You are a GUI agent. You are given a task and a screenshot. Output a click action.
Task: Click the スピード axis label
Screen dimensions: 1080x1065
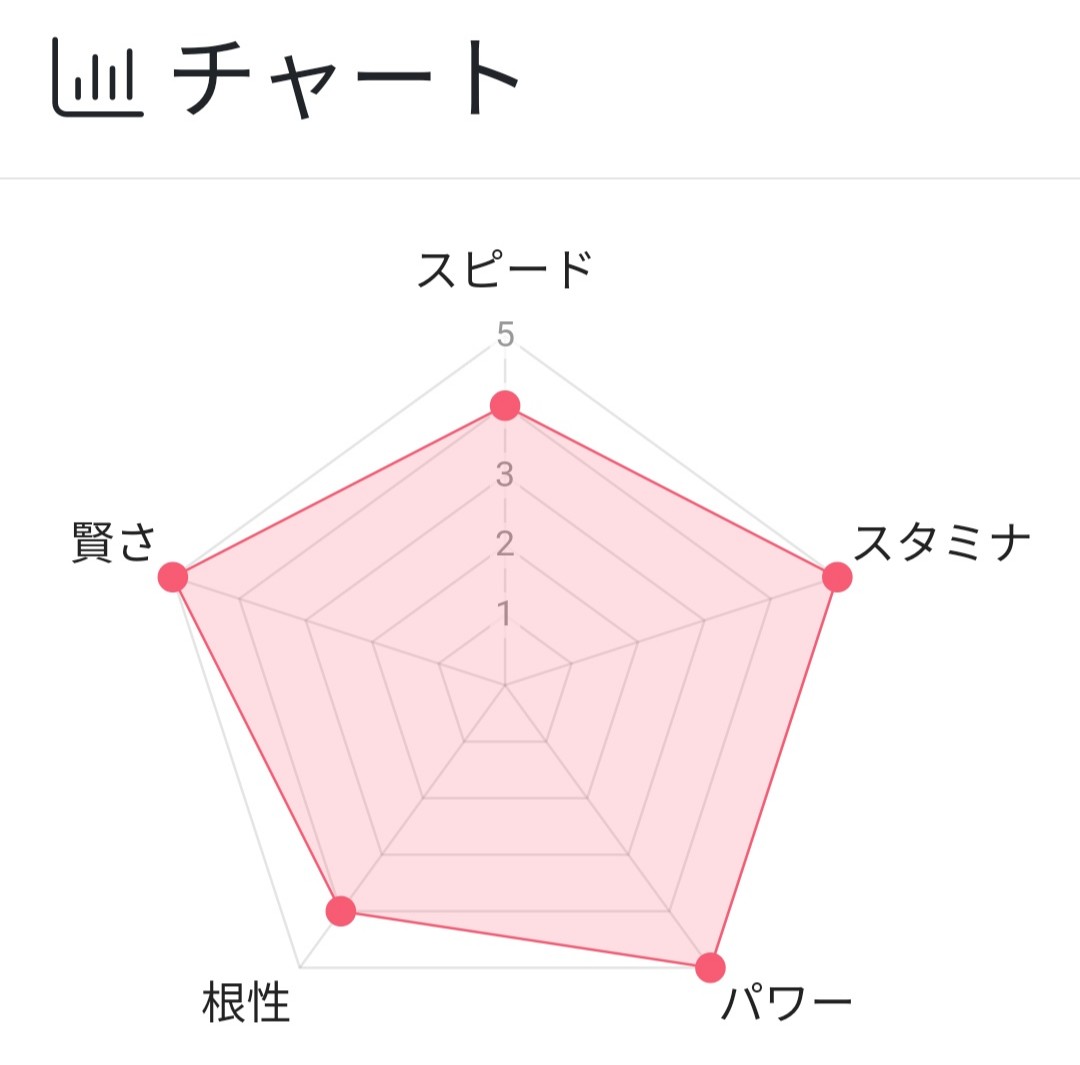click(505, 270)
